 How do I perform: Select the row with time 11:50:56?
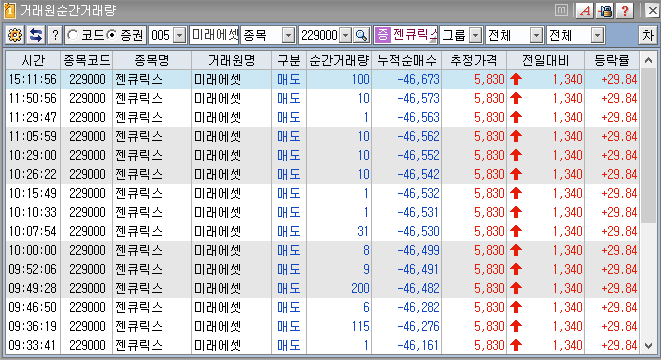point(322,98)
